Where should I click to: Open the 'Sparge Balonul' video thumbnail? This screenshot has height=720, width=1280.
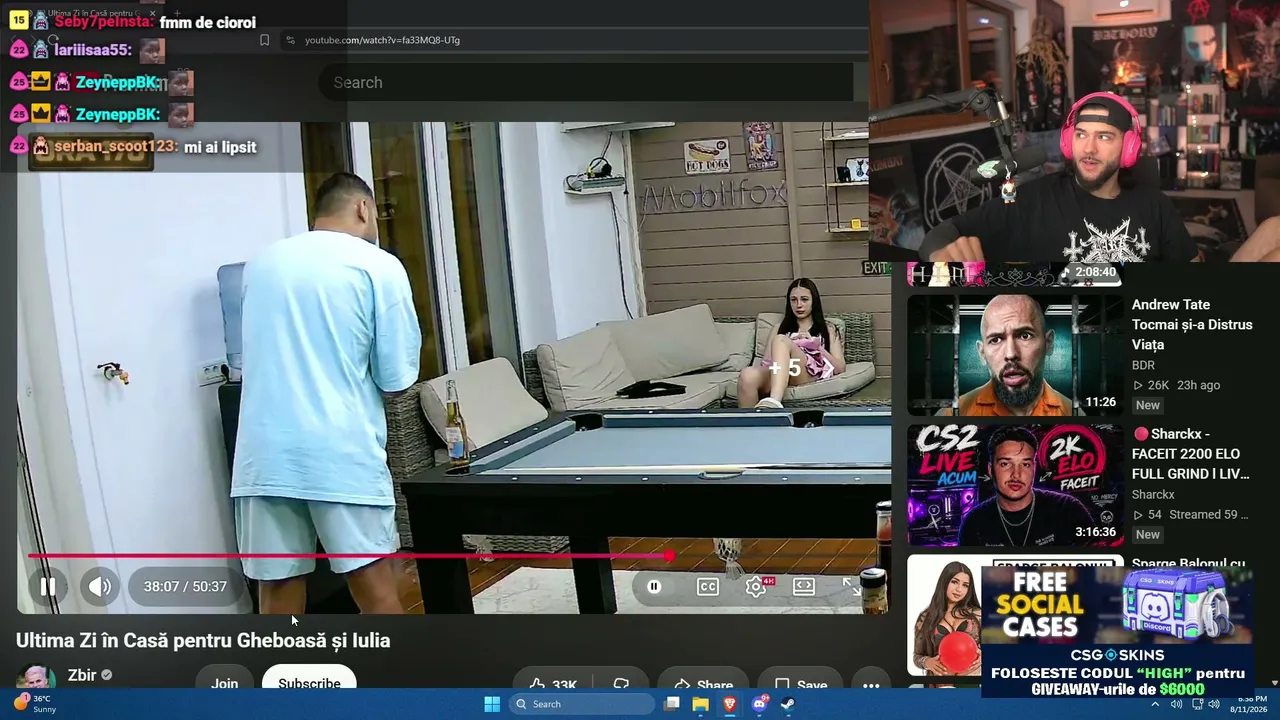945,615
